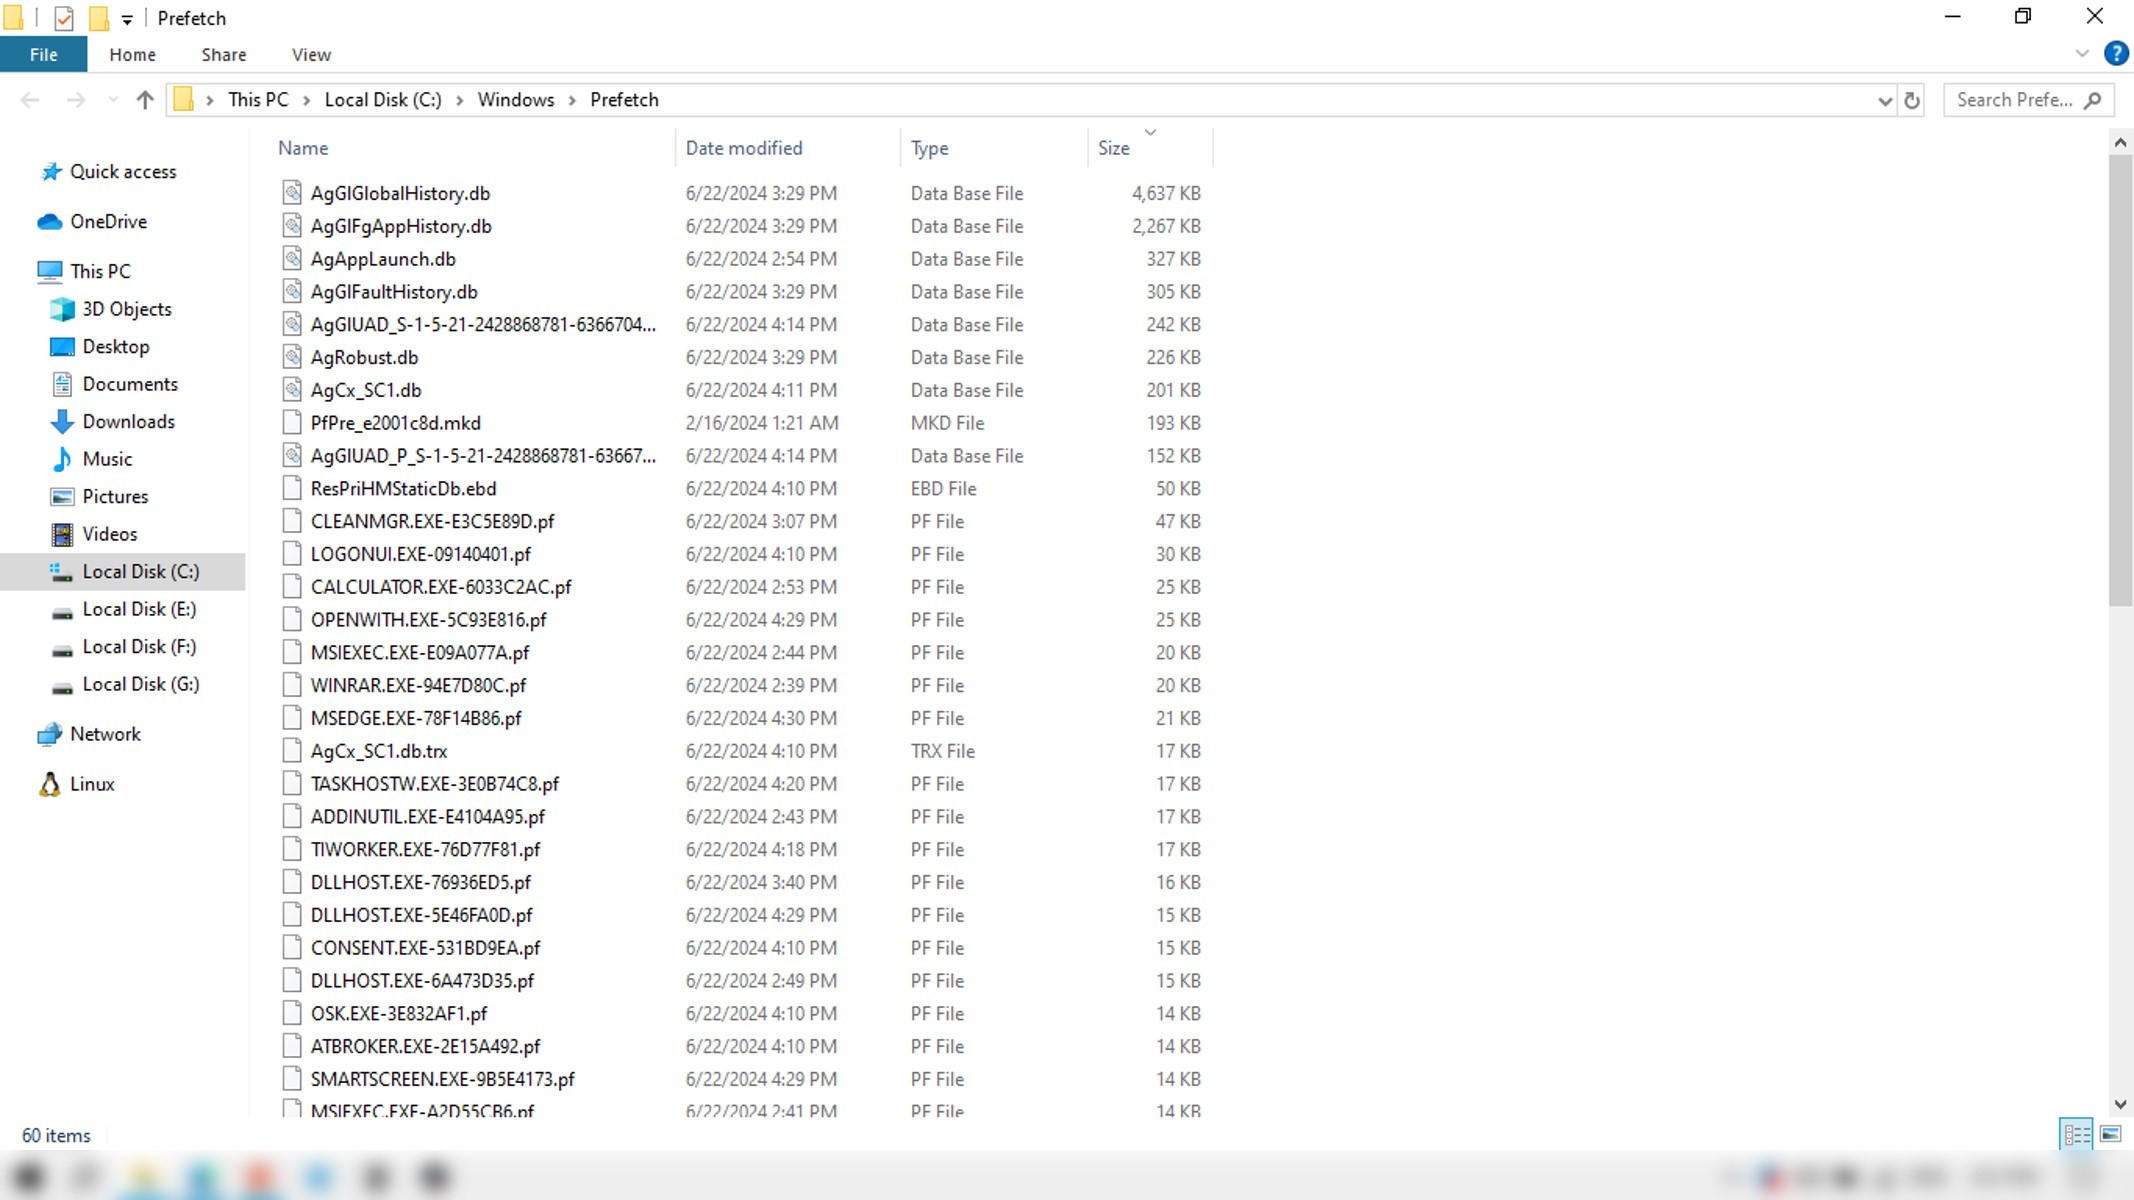
Task: Open Network location in sidebar
Action: point(106,733)
